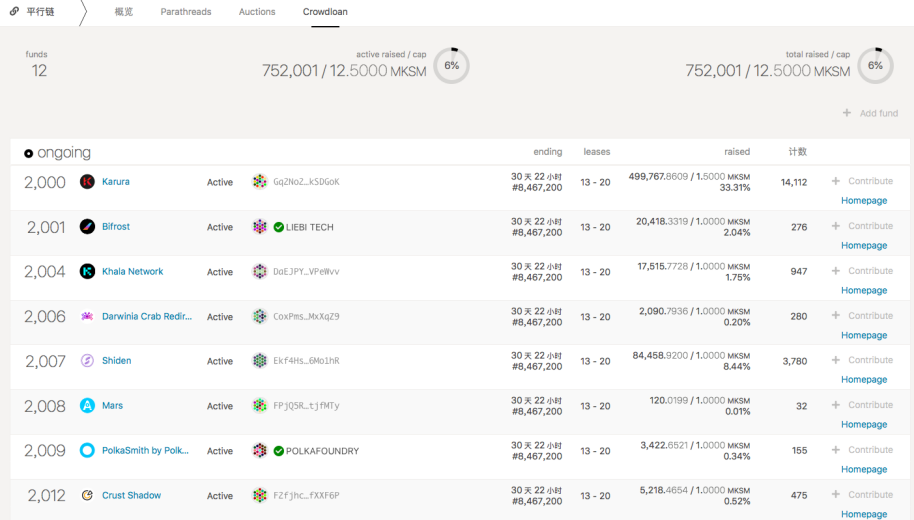Open the Bifrost project name link

(x=115, y=226)
